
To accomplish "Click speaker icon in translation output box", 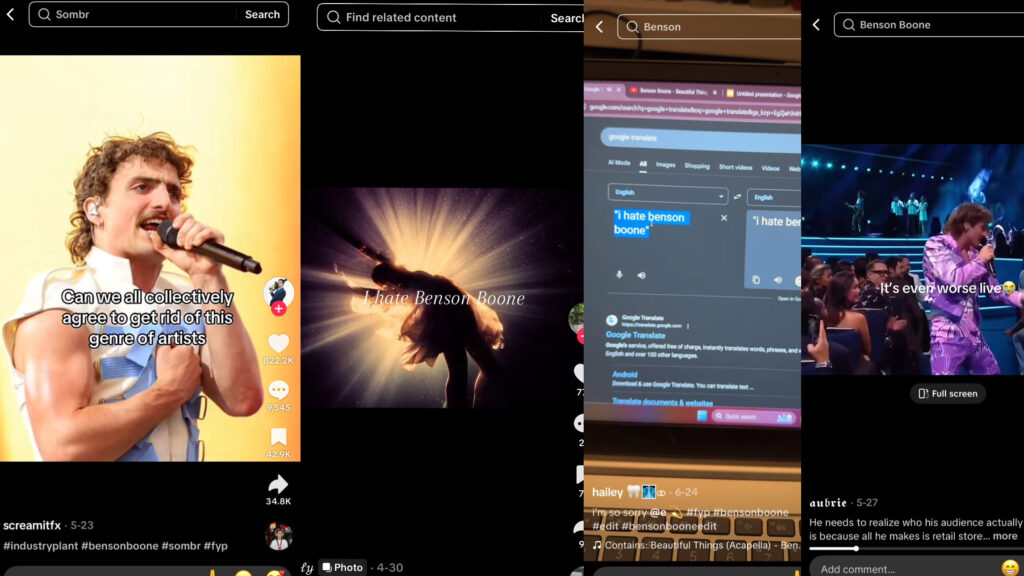I will point(778,280).
